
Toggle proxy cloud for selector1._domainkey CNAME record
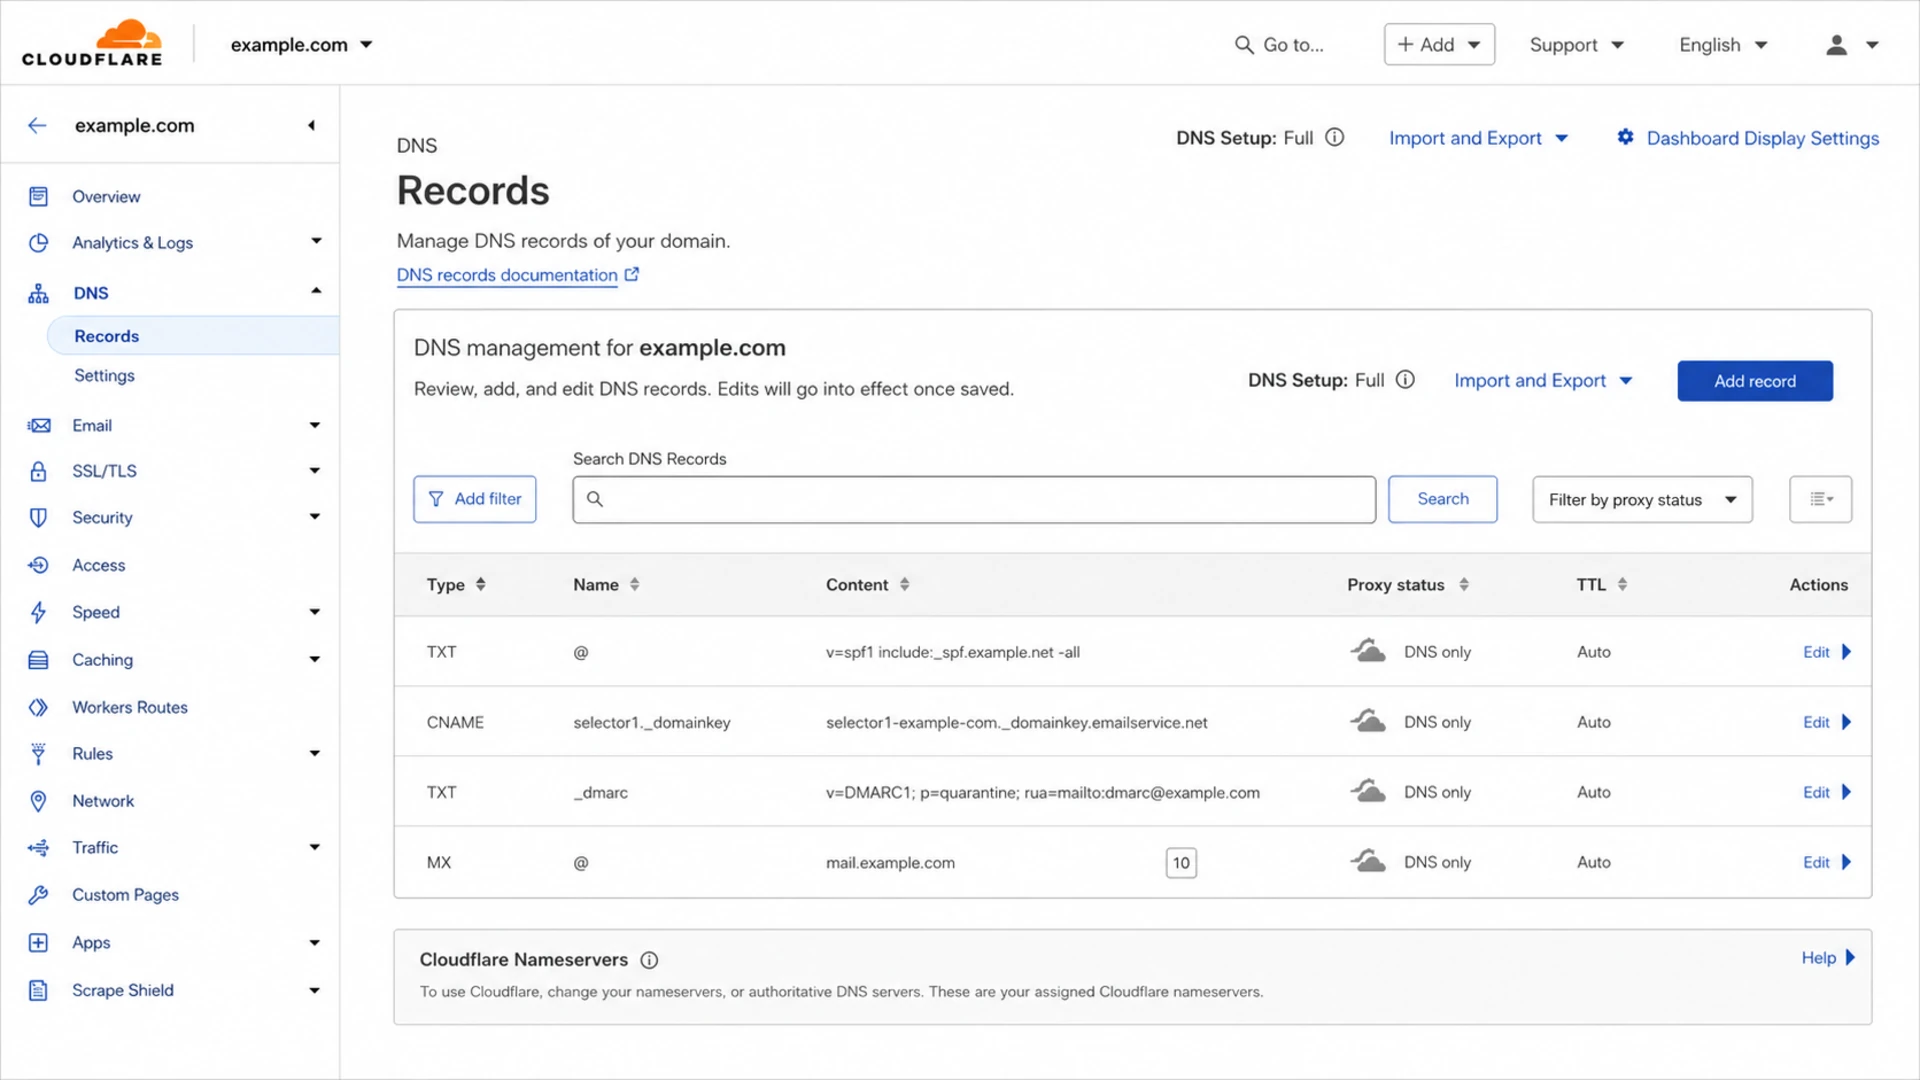click(x=1368, y=721)
